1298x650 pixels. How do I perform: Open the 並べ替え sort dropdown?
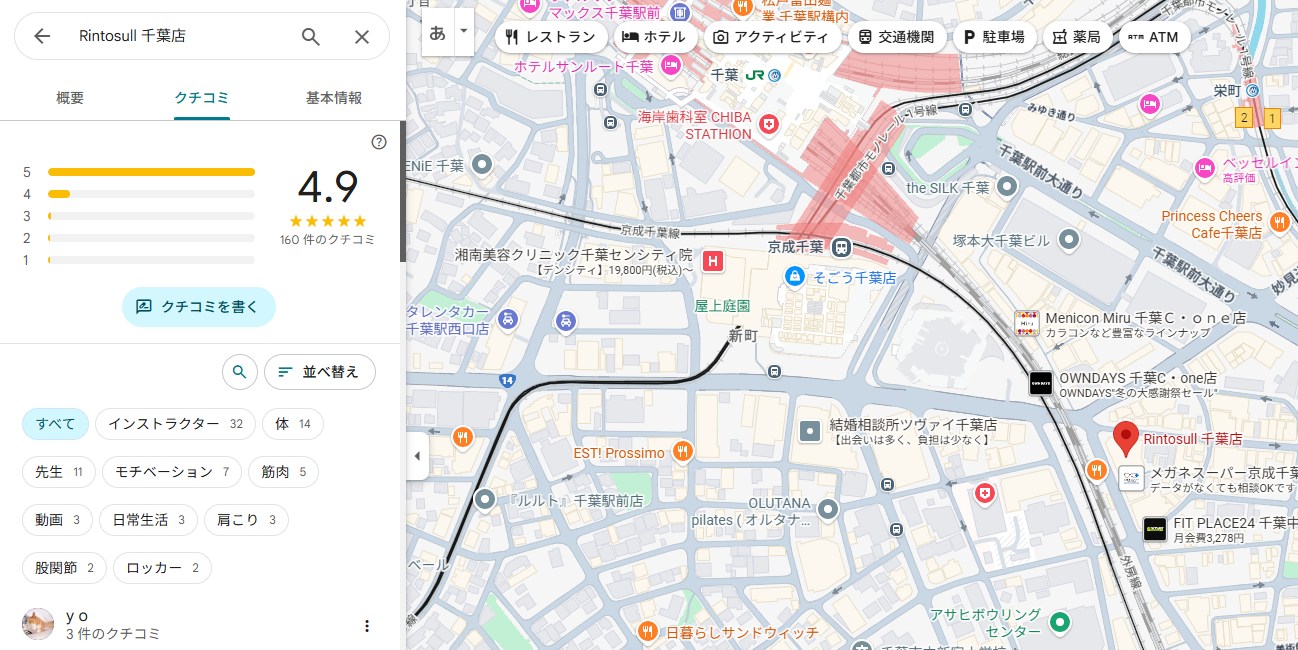[x=319, y=372]
